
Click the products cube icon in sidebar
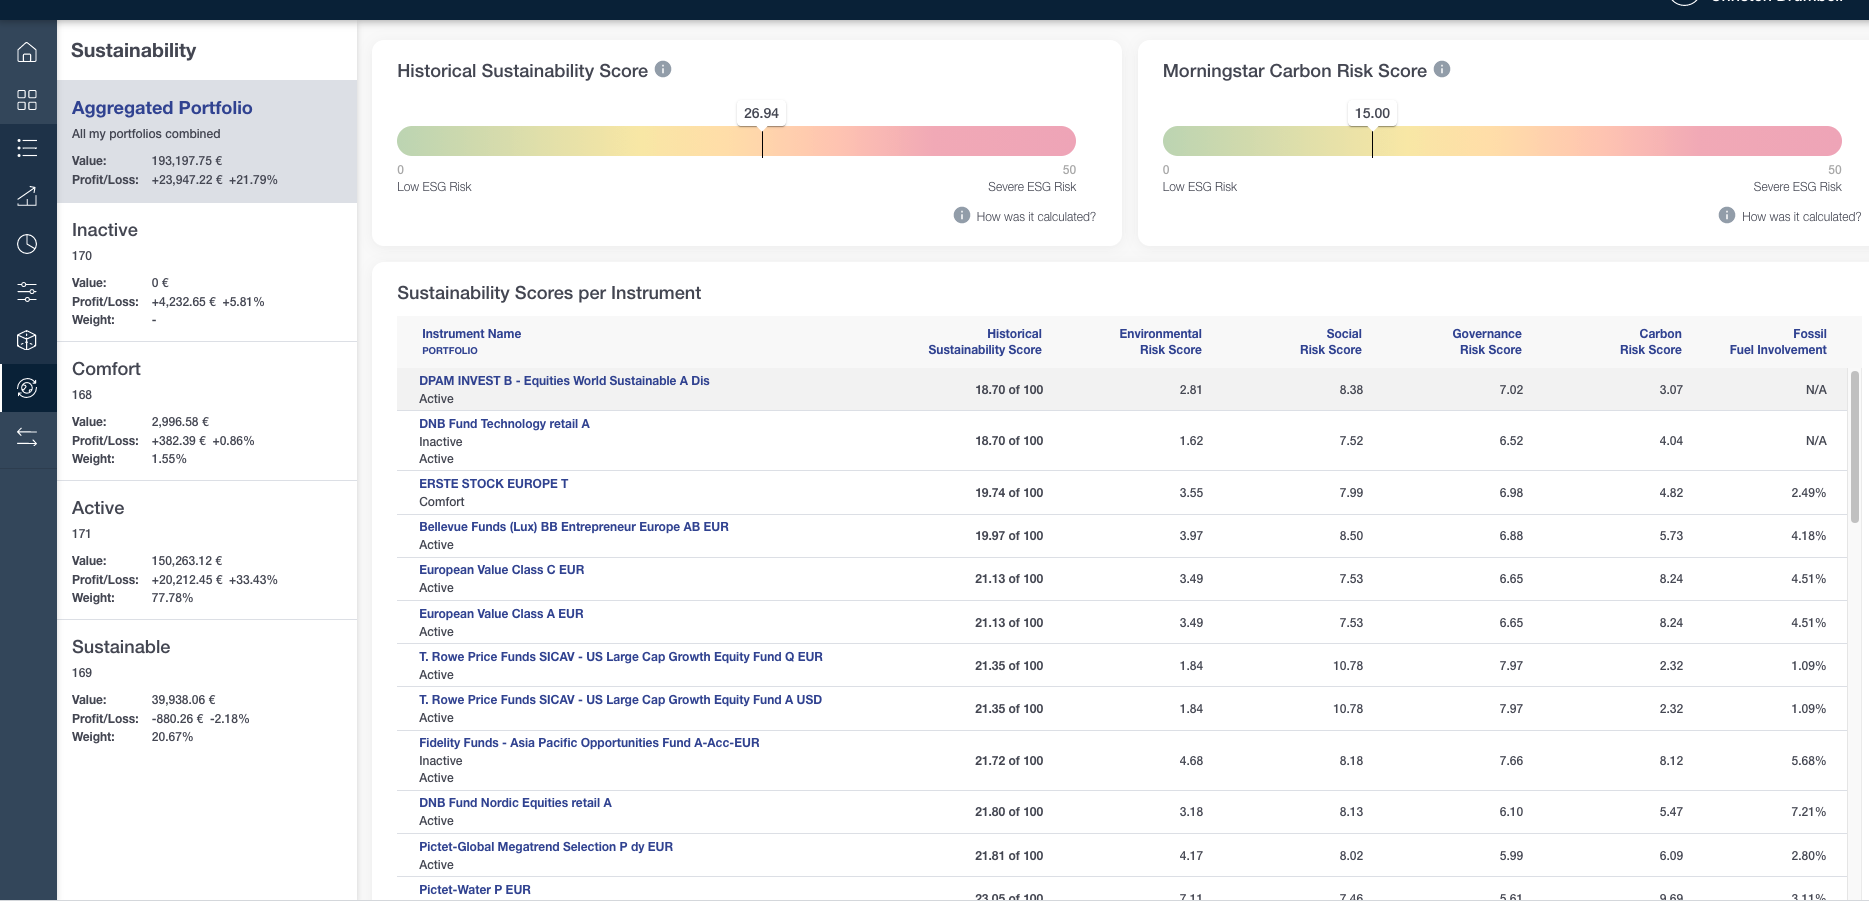pyautogui.click(x=27, y=340)
